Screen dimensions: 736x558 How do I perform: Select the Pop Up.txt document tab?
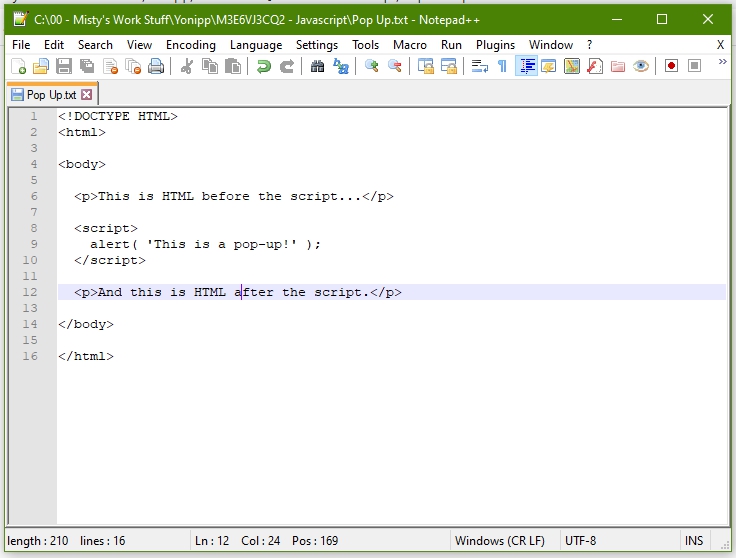point(51,95)
